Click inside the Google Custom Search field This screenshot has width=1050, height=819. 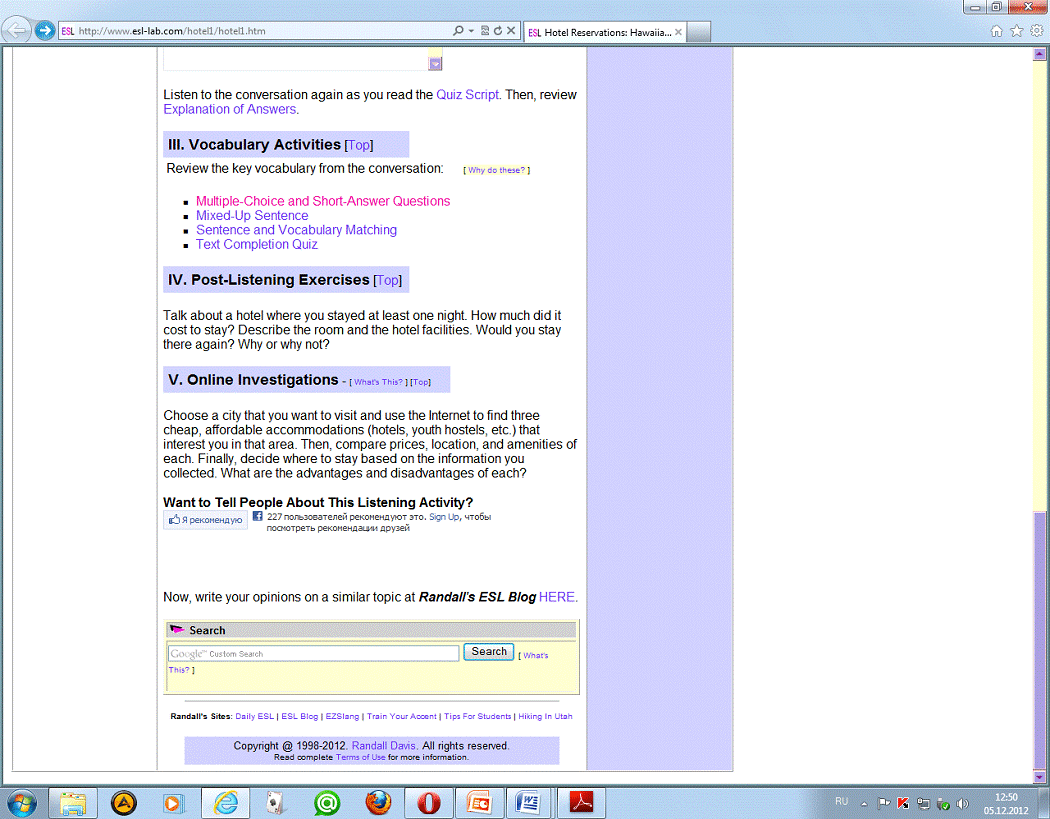pyautogui.click(x=313, y=653)
